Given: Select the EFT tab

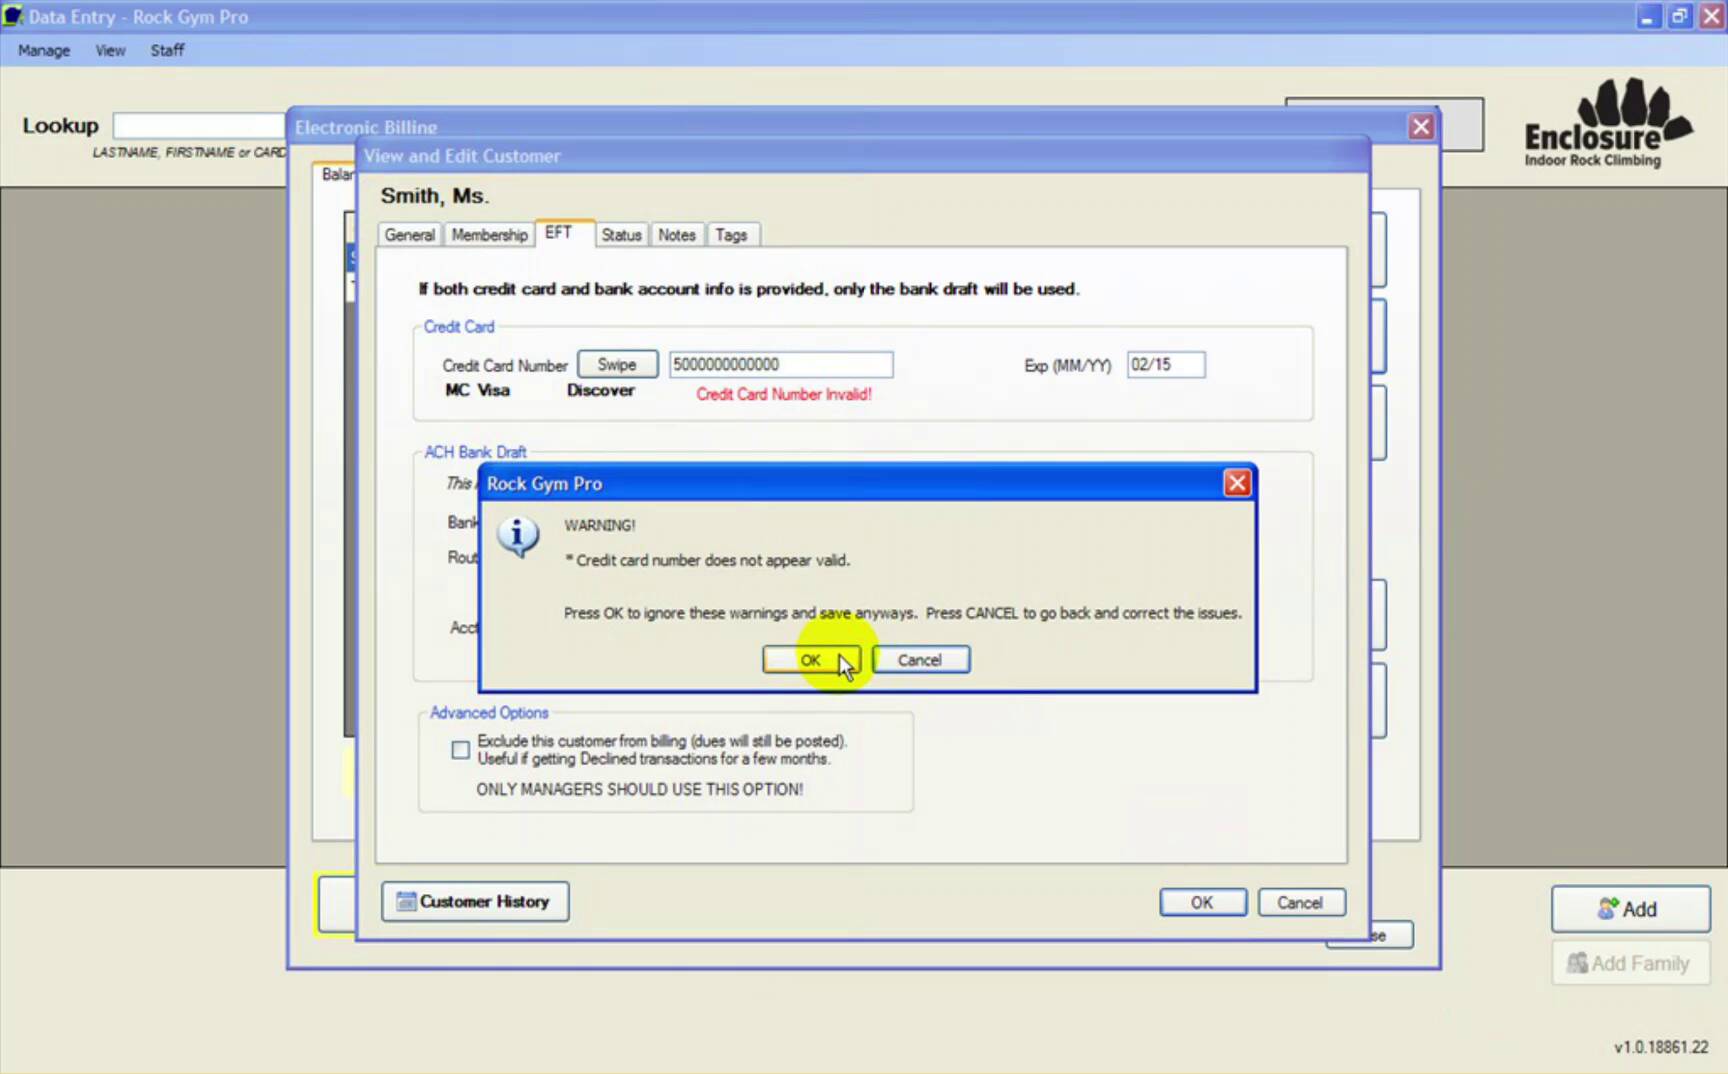Looking at the screenshot, I should point(558,233).
